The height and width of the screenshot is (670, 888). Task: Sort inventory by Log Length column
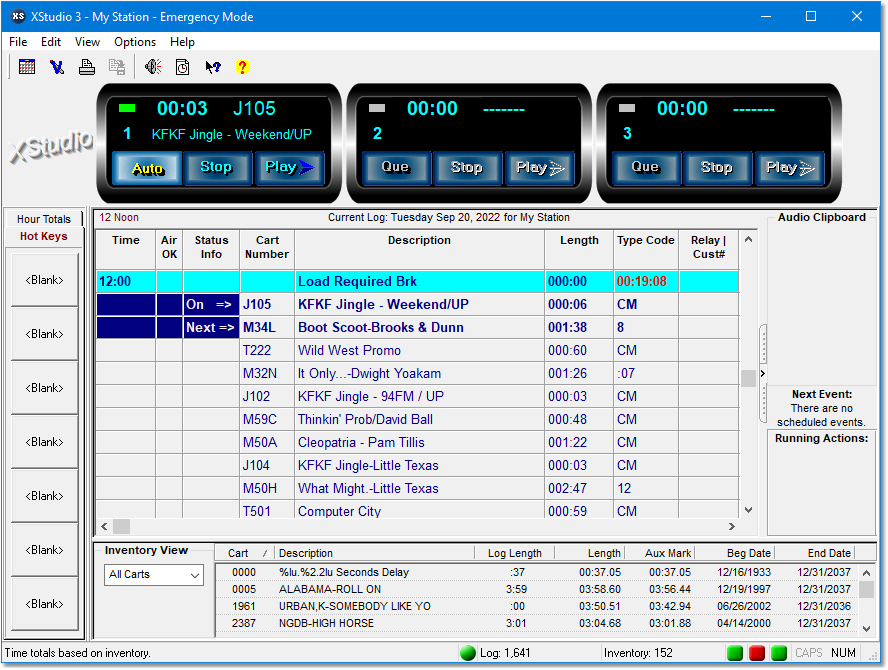[x=514, y=553]
